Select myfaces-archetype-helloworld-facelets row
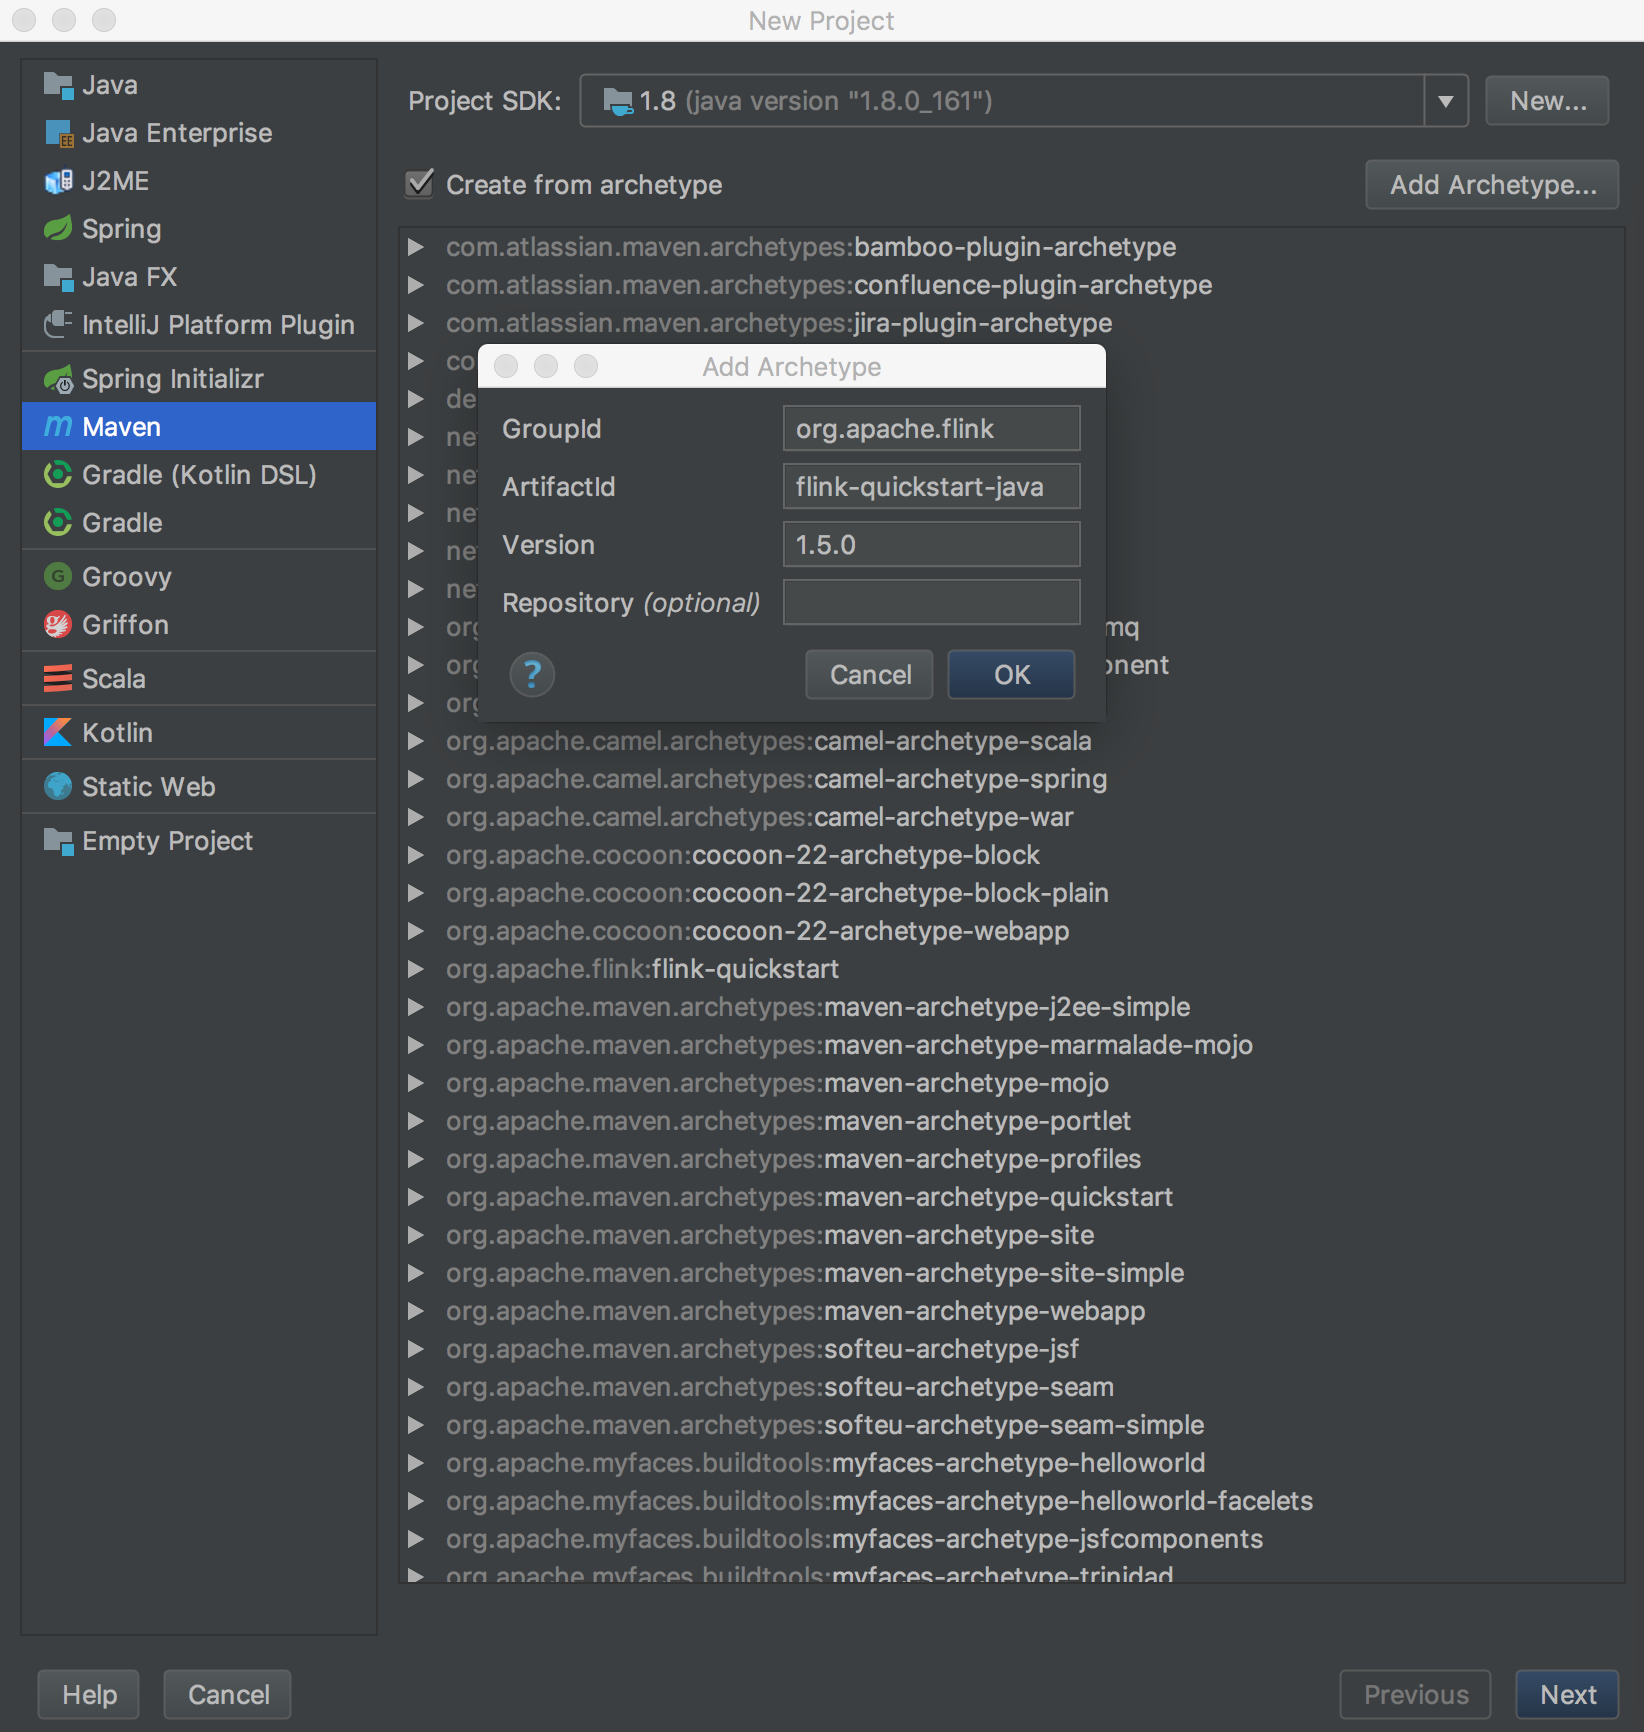The width and height of the screenshot is (1644, 1732). click(x=1011, y=1501)
